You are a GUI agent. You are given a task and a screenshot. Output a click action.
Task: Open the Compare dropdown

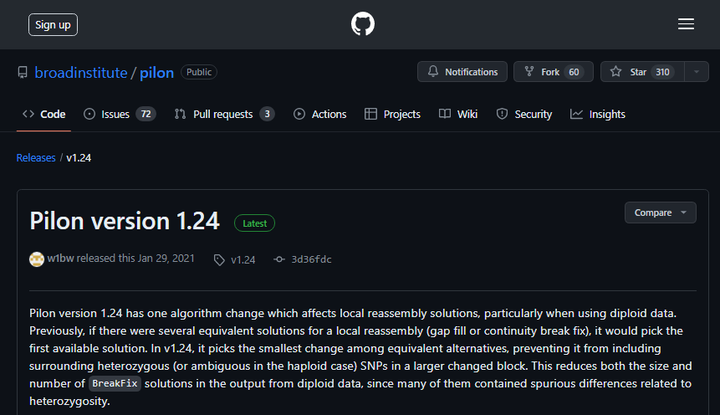[x=660, y=212]
